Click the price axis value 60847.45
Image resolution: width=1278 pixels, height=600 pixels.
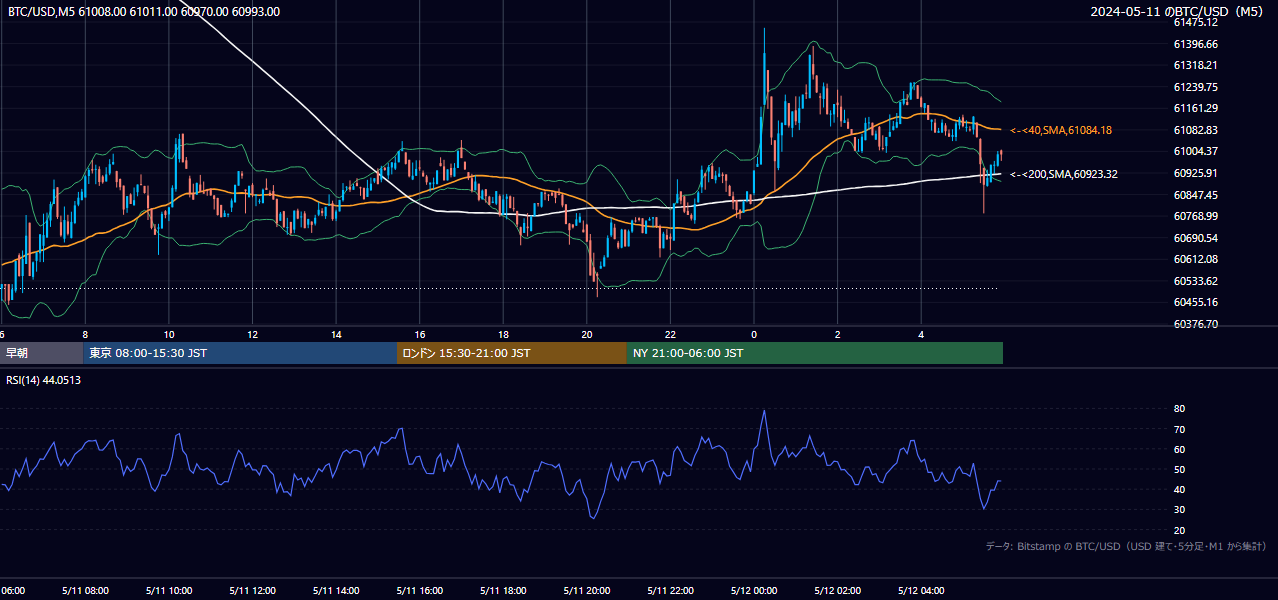point(1195,194)
